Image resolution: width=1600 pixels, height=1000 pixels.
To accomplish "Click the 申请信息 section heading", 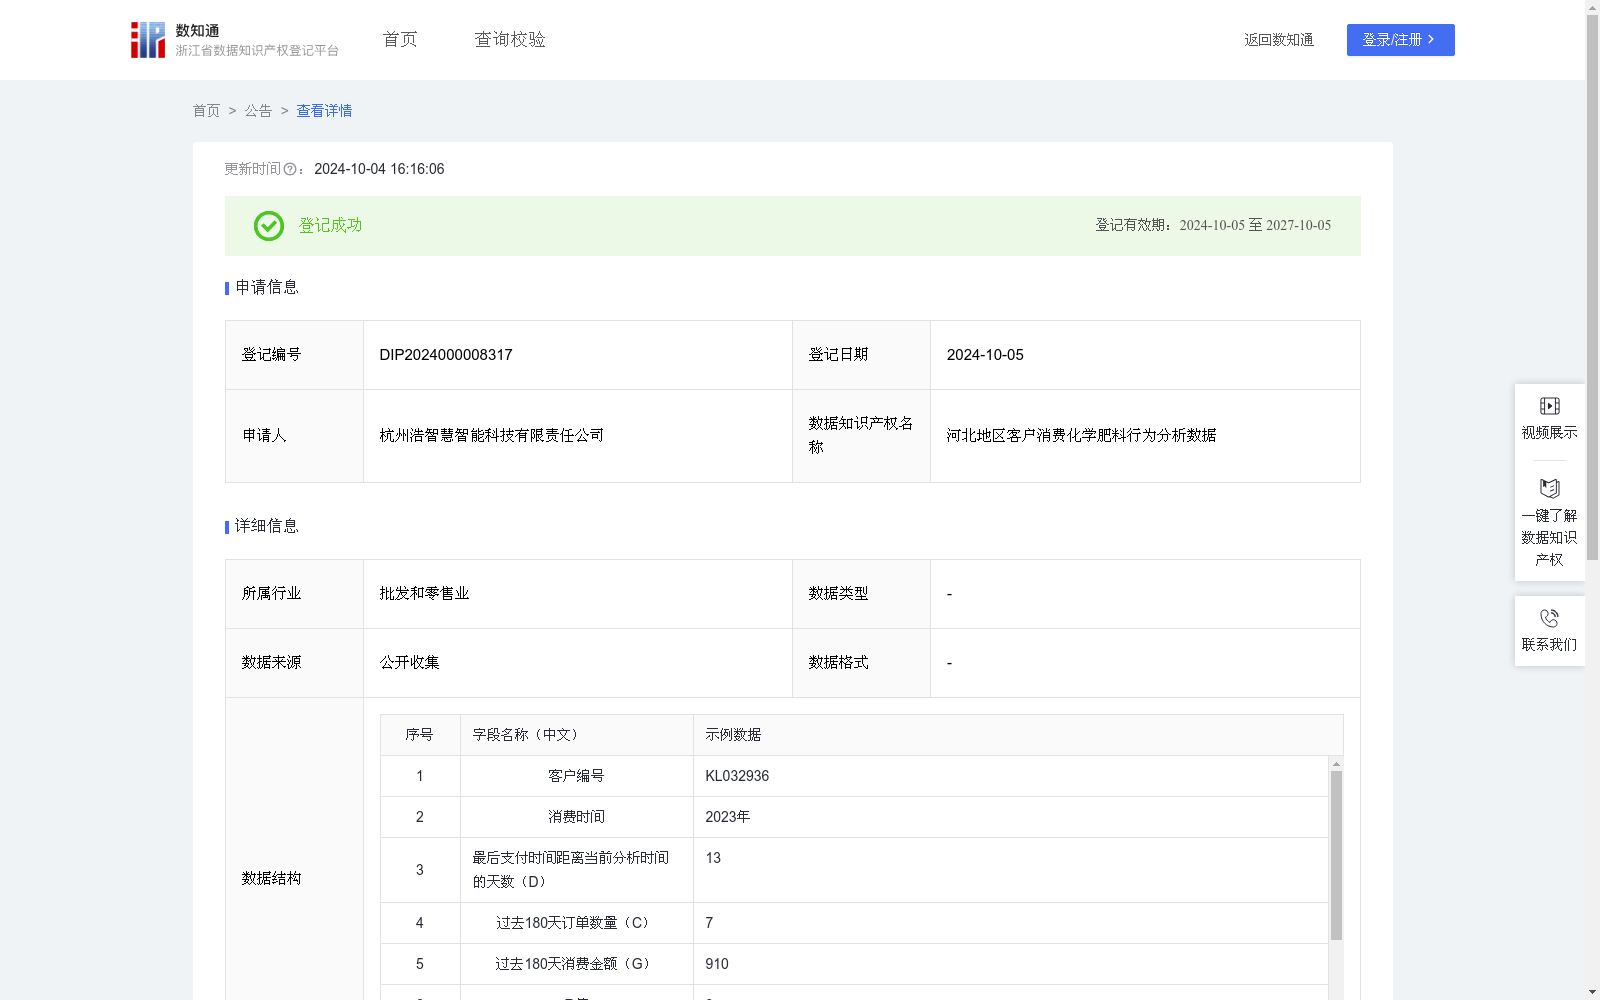I will tap(266, 288).
